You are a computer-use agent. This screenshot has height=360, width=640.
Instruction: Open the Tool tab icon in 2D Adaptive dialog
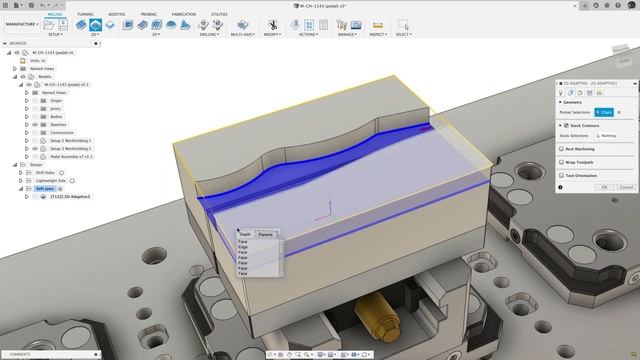pyautogui.click(x=561, y=93)
